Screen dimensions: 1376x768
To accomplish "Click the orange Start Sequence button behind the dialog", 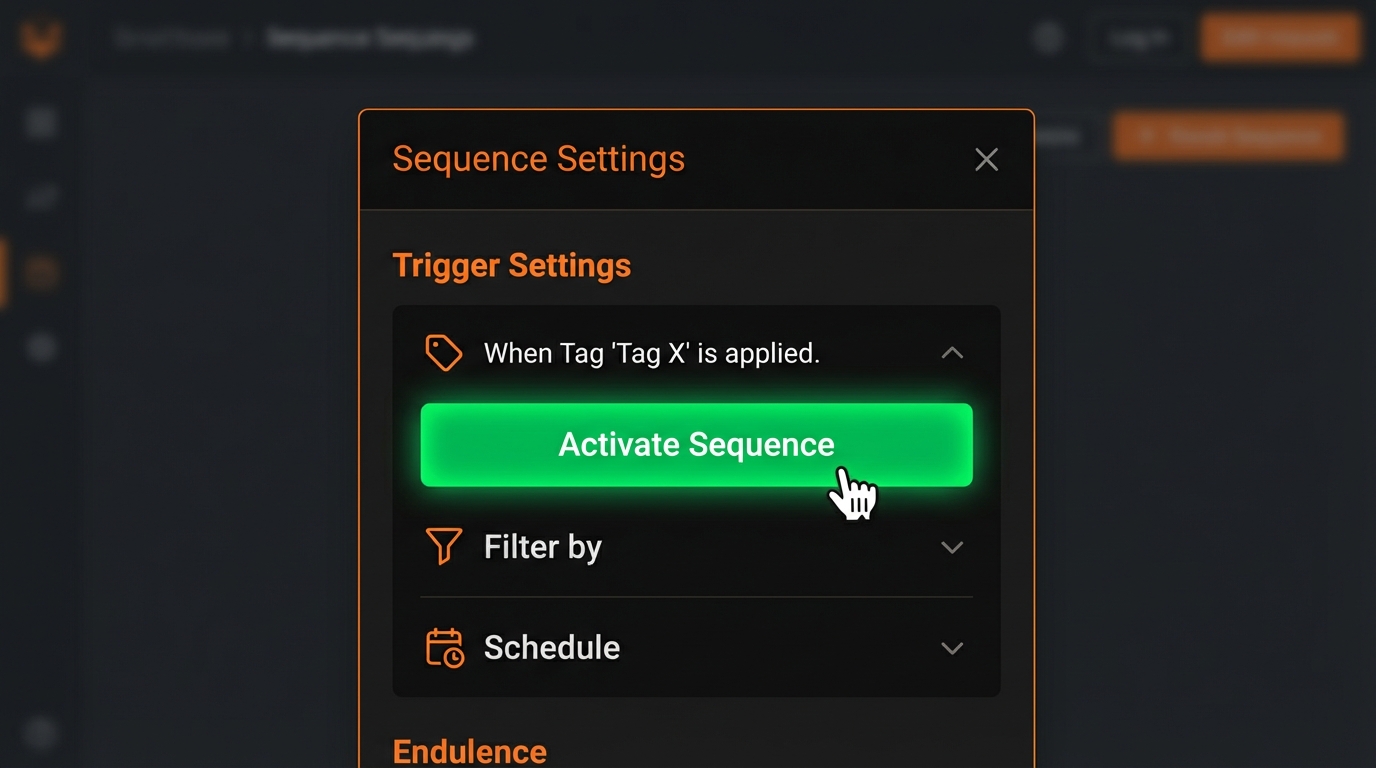I will tap(1228, 136).
